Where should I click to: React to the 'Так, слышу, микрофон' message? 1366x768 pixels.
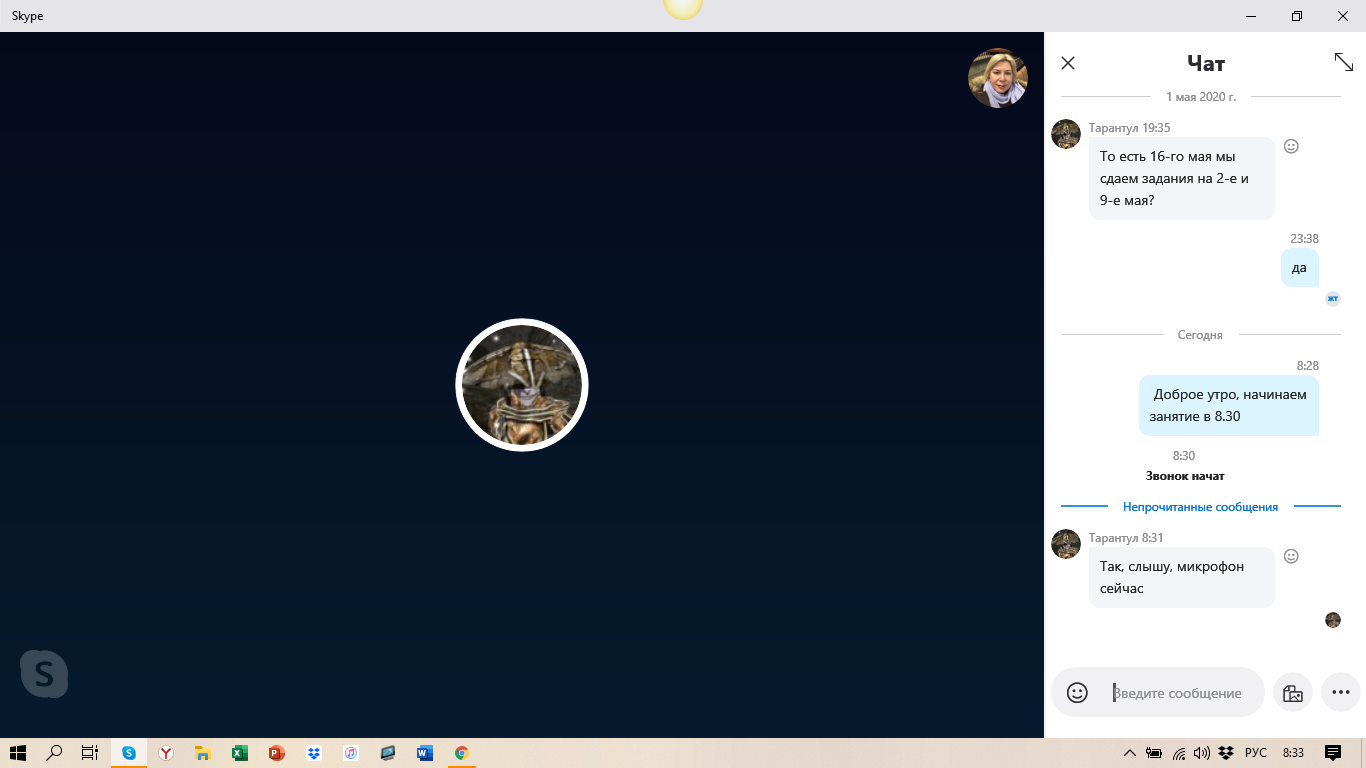(1291, 556)
